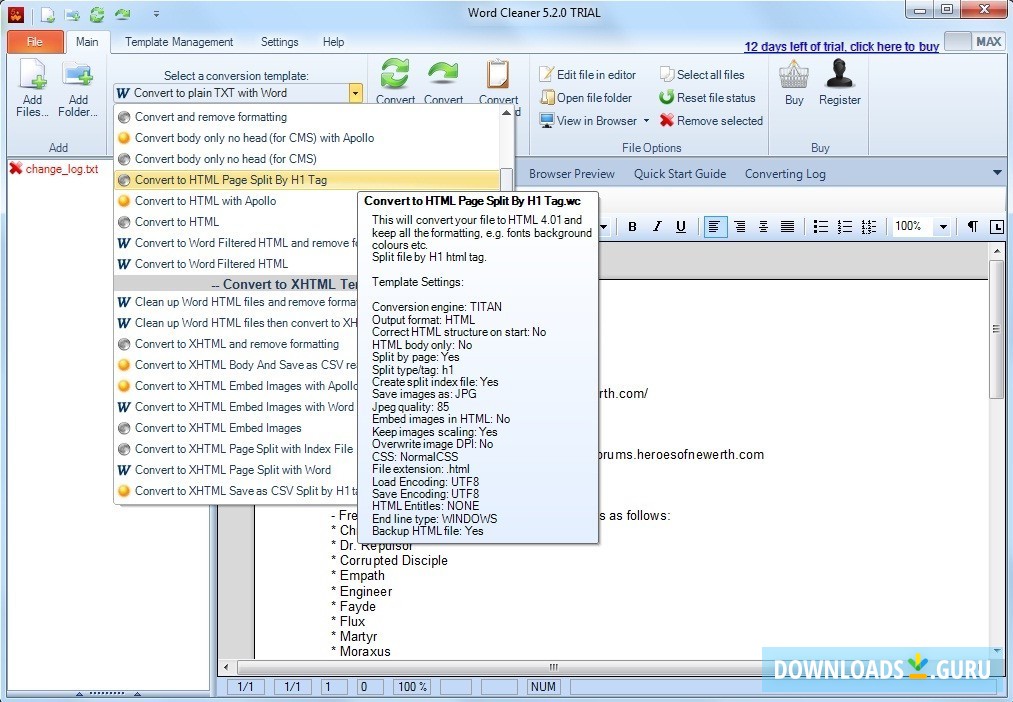This screenshot has height=702, width=1013.
Task: Click the Add Folder icon in ribbon
Action: [x=78, y=74]
